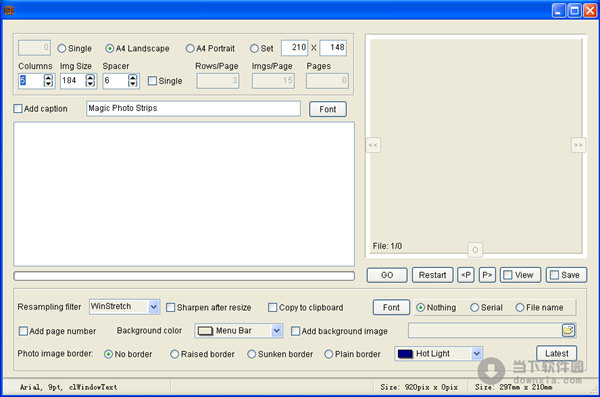Increase Columns value with up arrow
Viewport: 600px width, 397px height.
(48, 77)
